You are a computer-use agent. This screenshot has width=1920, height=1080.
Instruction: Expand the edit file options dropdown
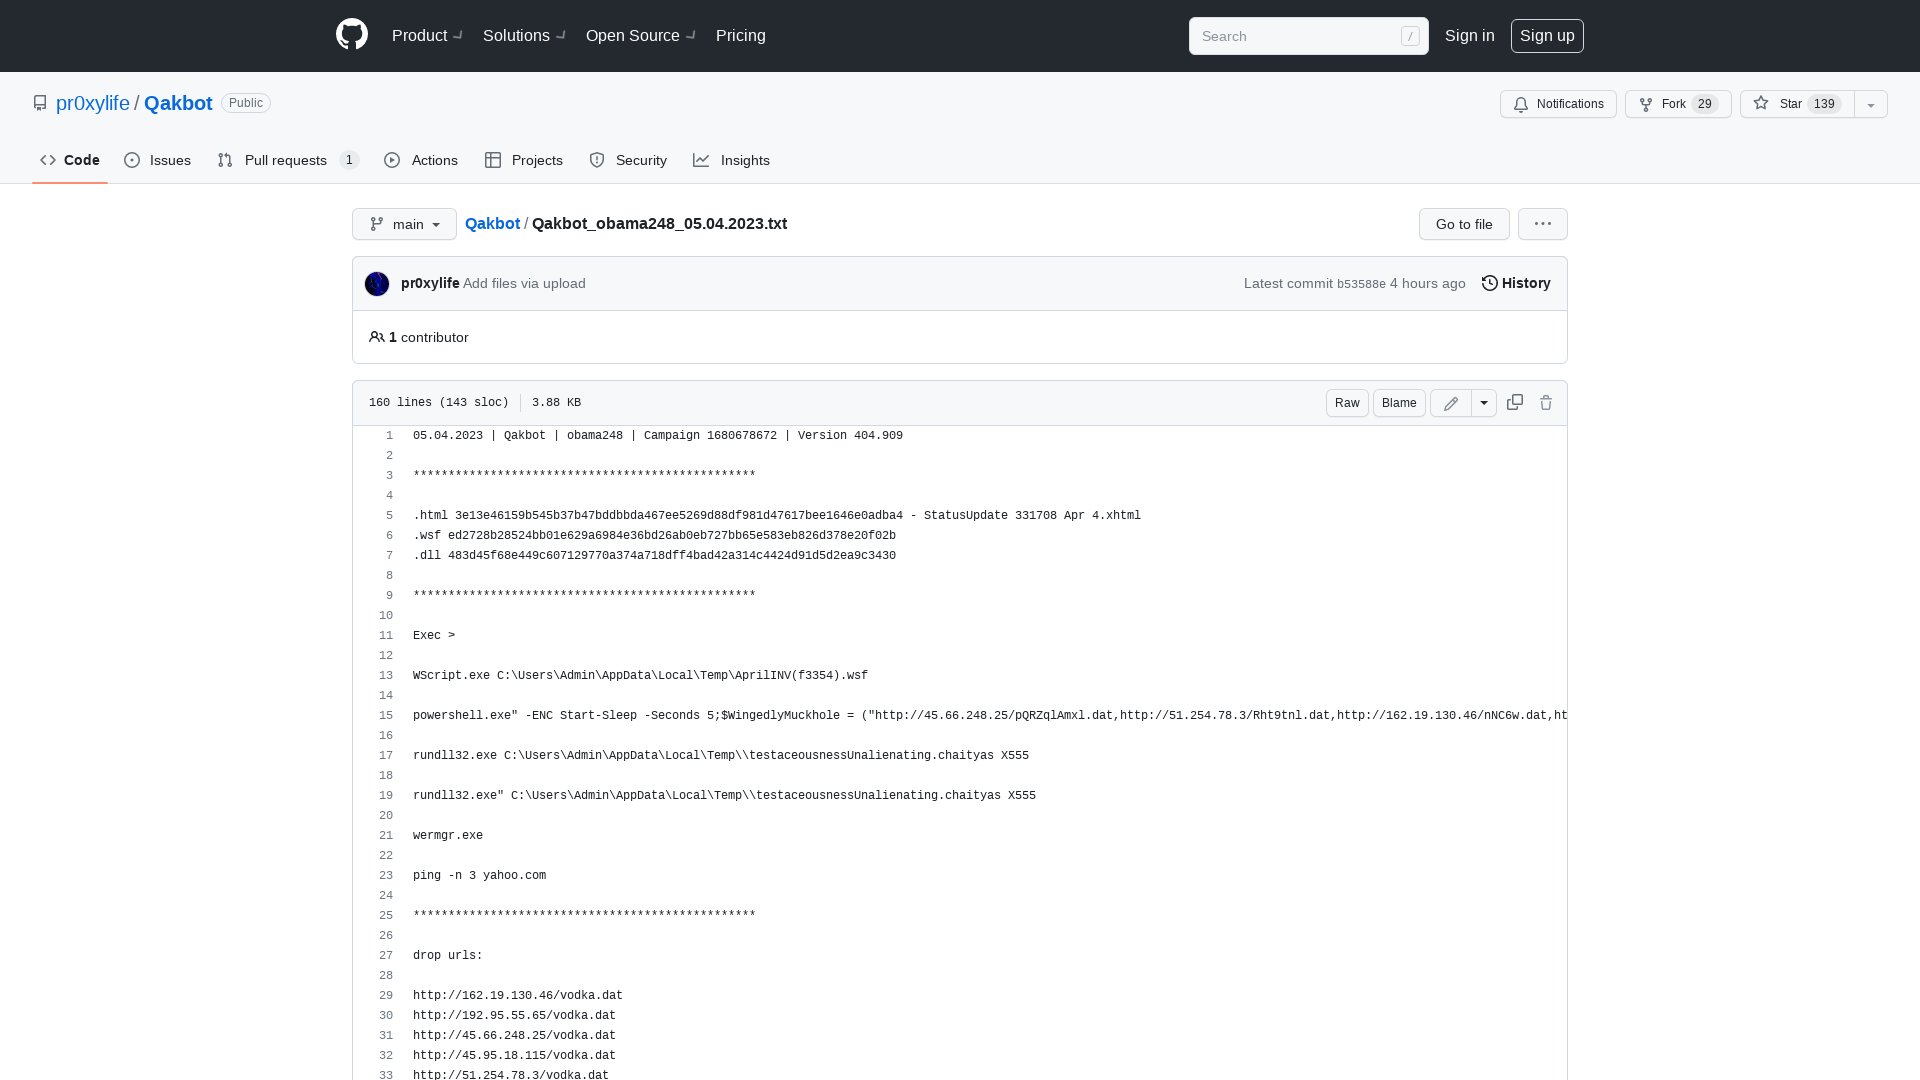click(x=1484, y=402)
